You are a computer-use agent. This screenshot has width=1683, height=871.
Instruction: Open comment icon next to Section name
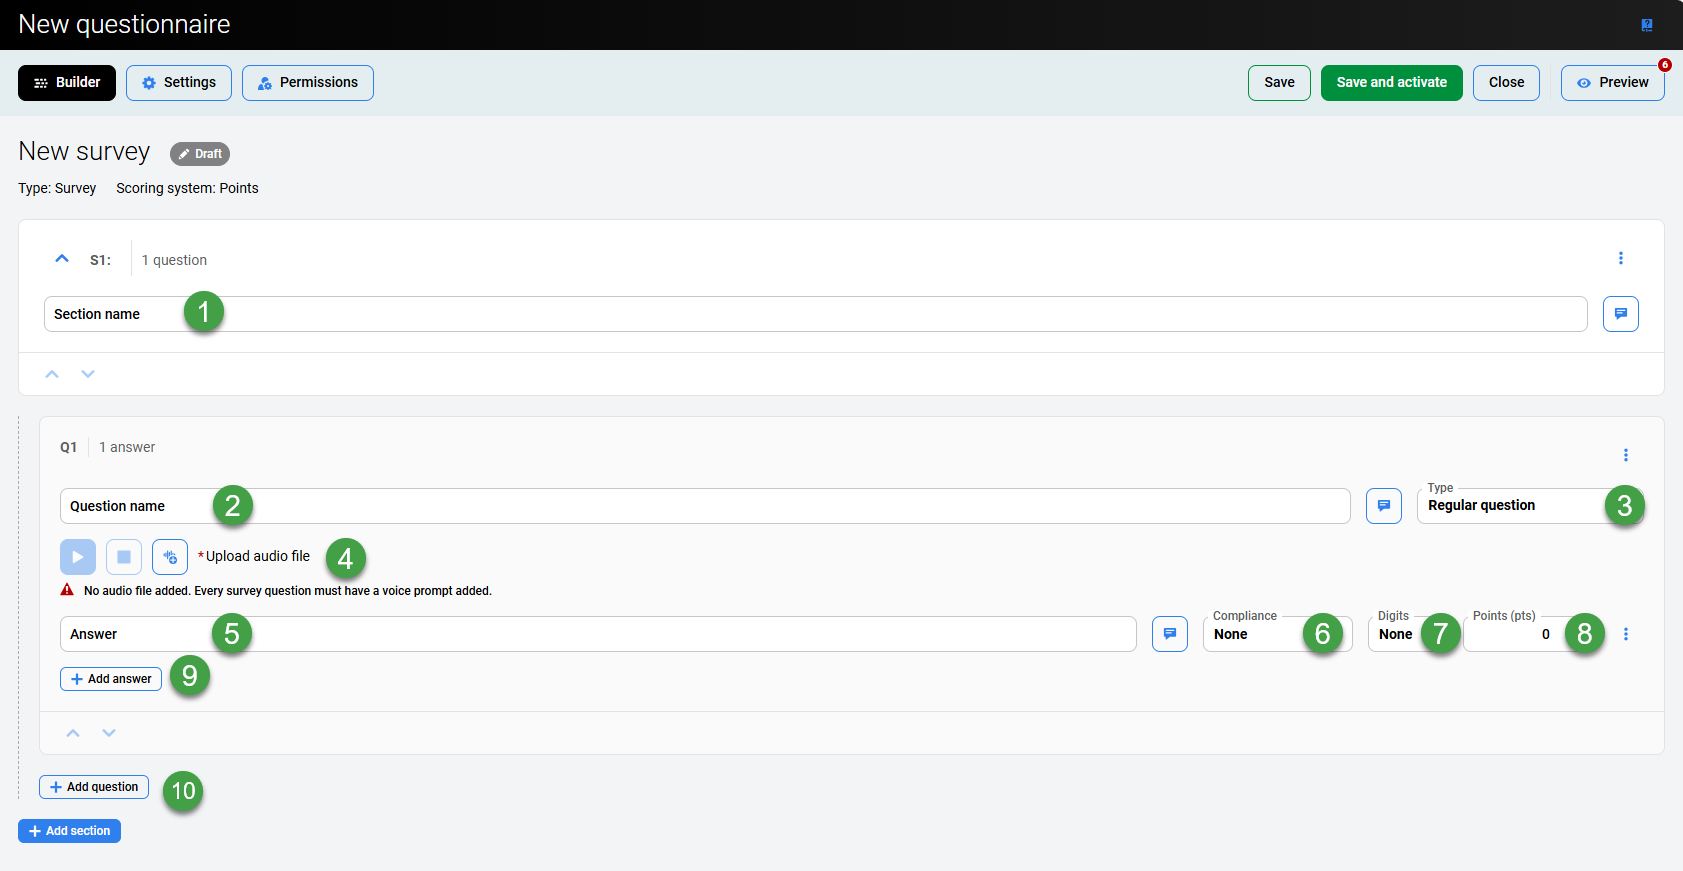tap(1620, 314)
